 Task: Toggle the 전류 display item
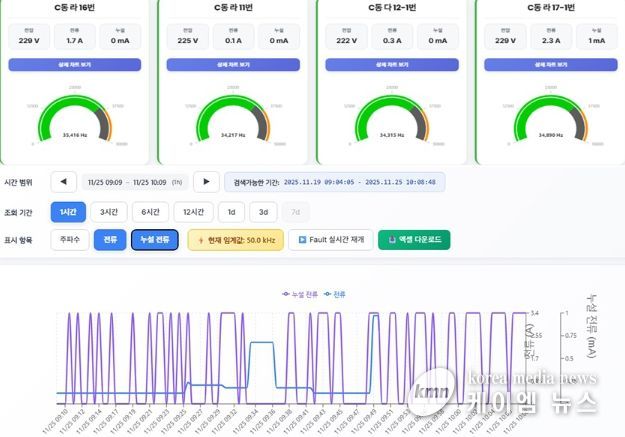click(109, 240)
